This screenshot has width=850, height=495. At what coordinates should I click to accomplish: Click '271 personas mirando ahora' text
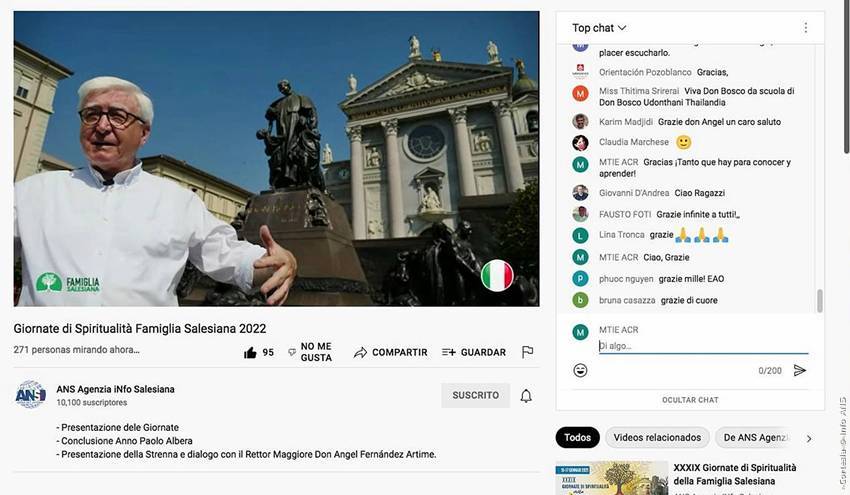[76, 350]
